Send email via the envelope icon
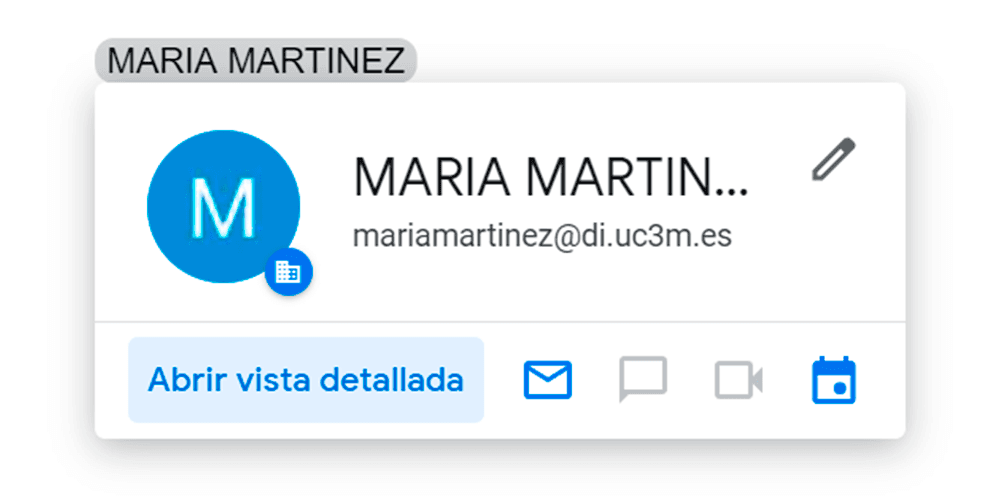This screenshot has width=999, height=500. (x=548, y=380)
